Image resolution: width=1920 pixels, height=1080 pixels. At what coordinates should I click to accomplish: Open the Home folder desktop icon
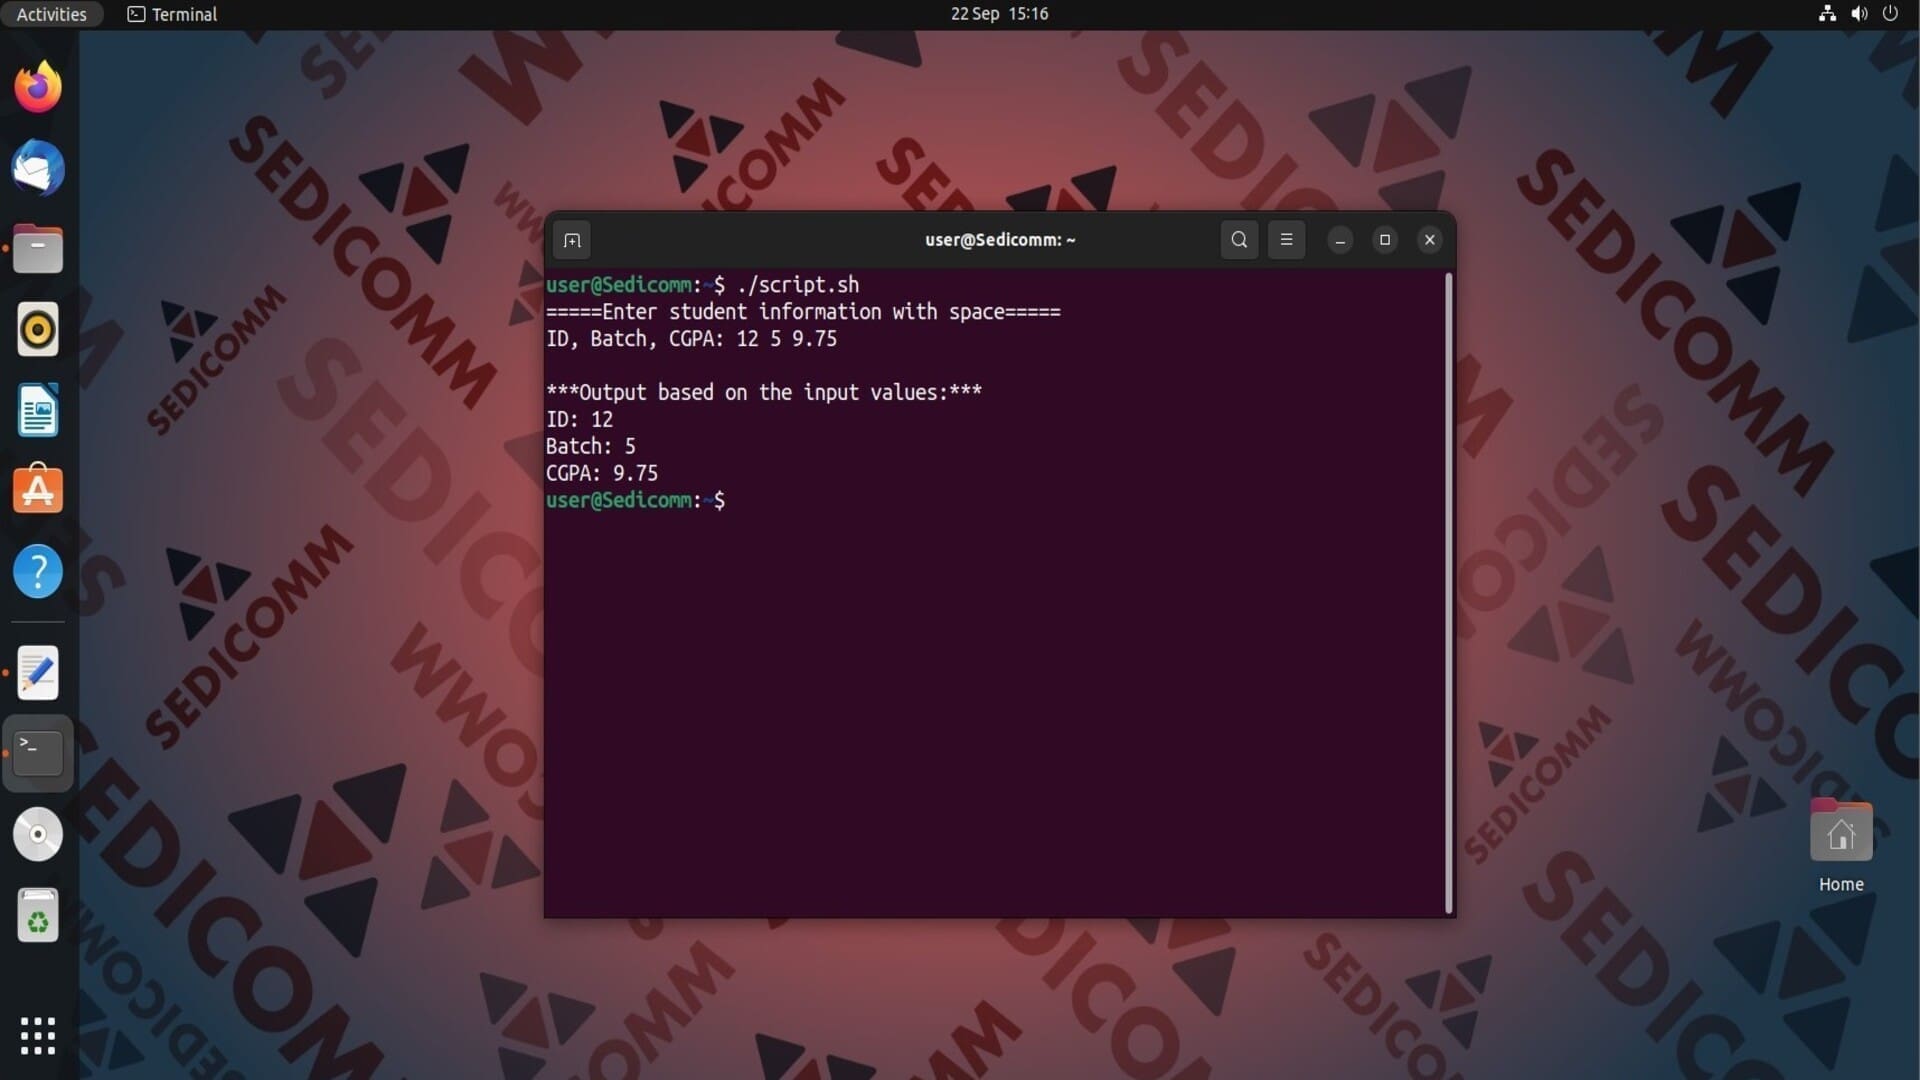(1841, 846)
